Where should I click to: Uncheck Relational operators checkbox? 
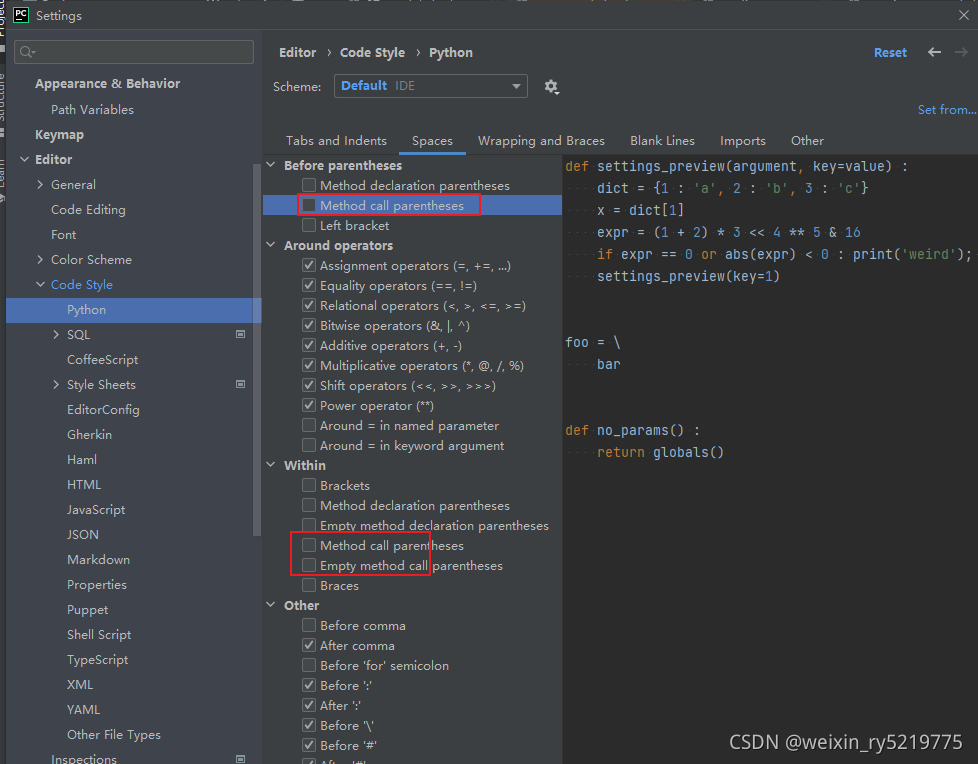[309, 305]
